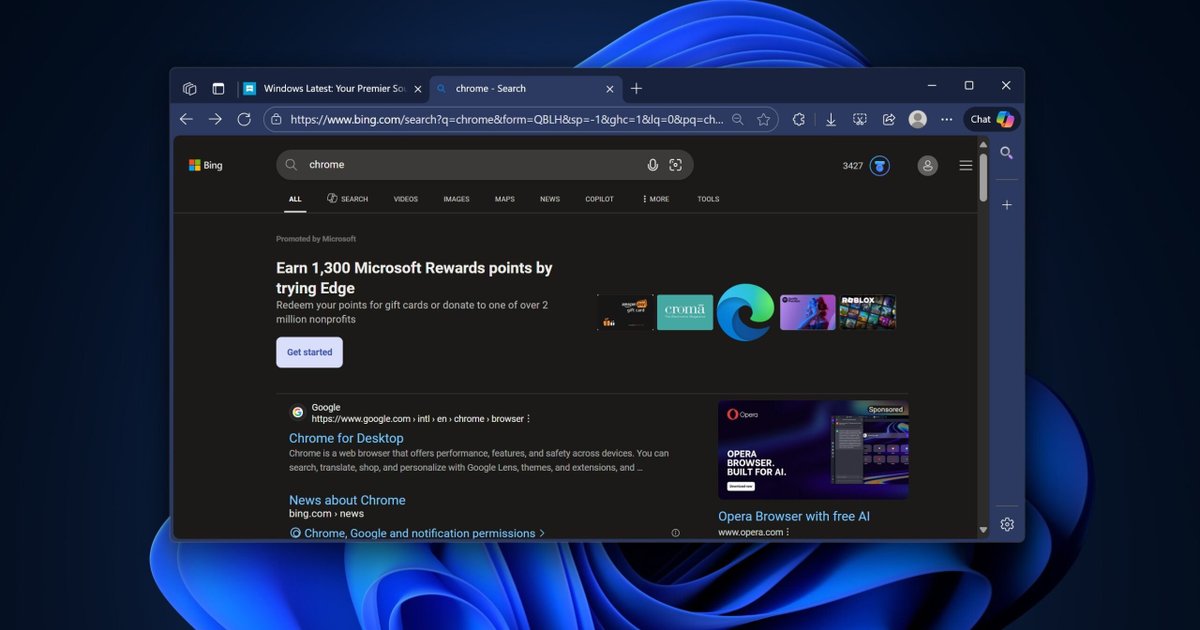Open Opera Browser with free AI link

click(794, 516)
